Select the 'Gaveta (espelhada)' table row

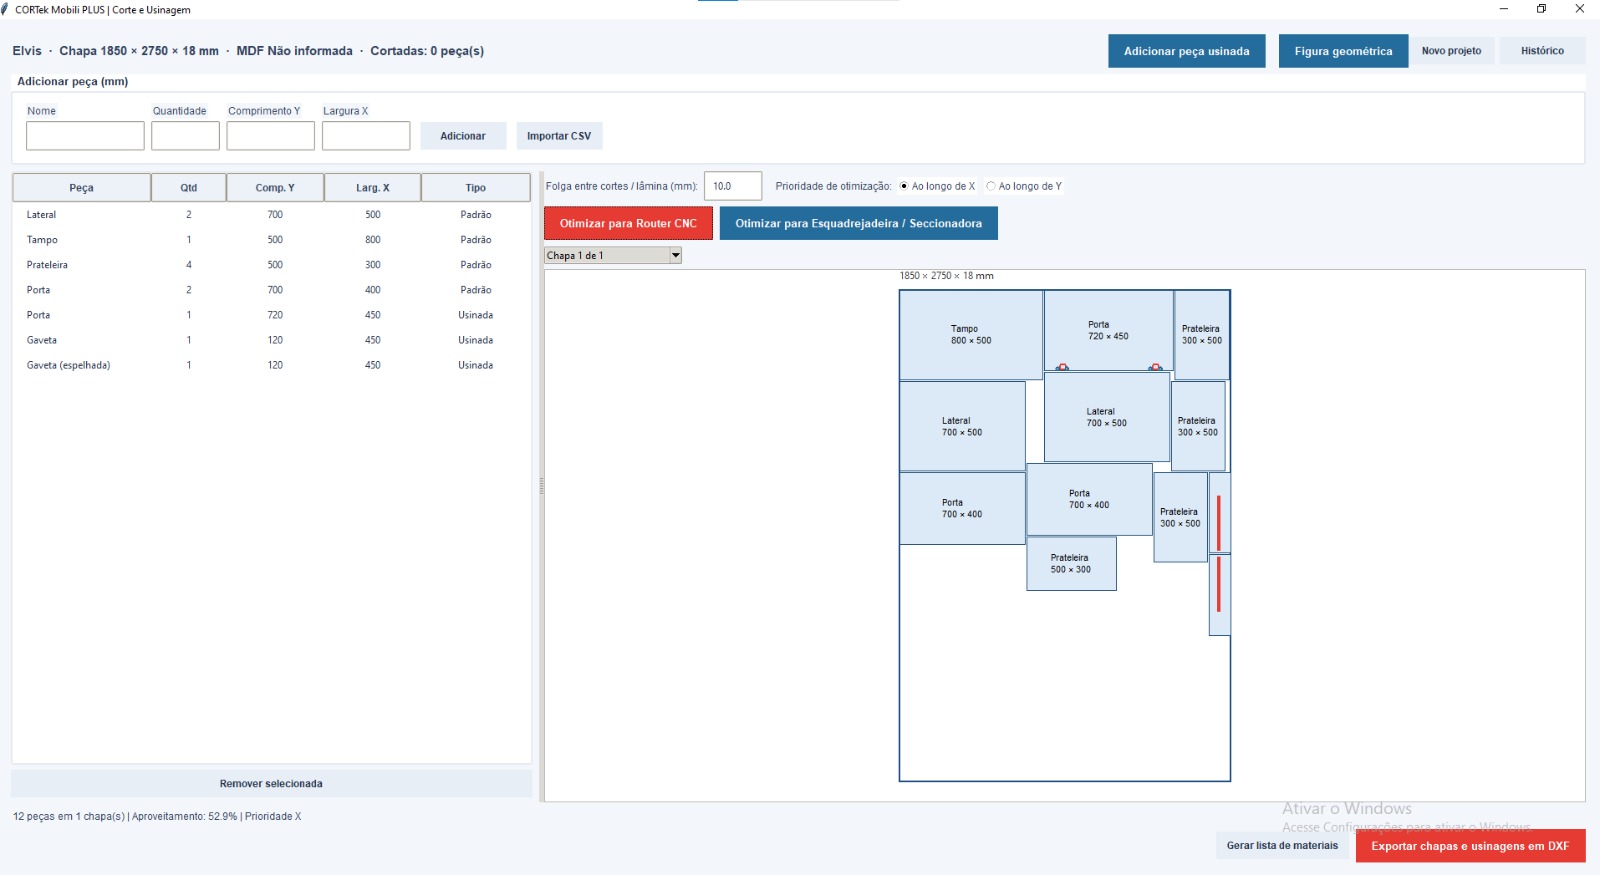[271, 365]
